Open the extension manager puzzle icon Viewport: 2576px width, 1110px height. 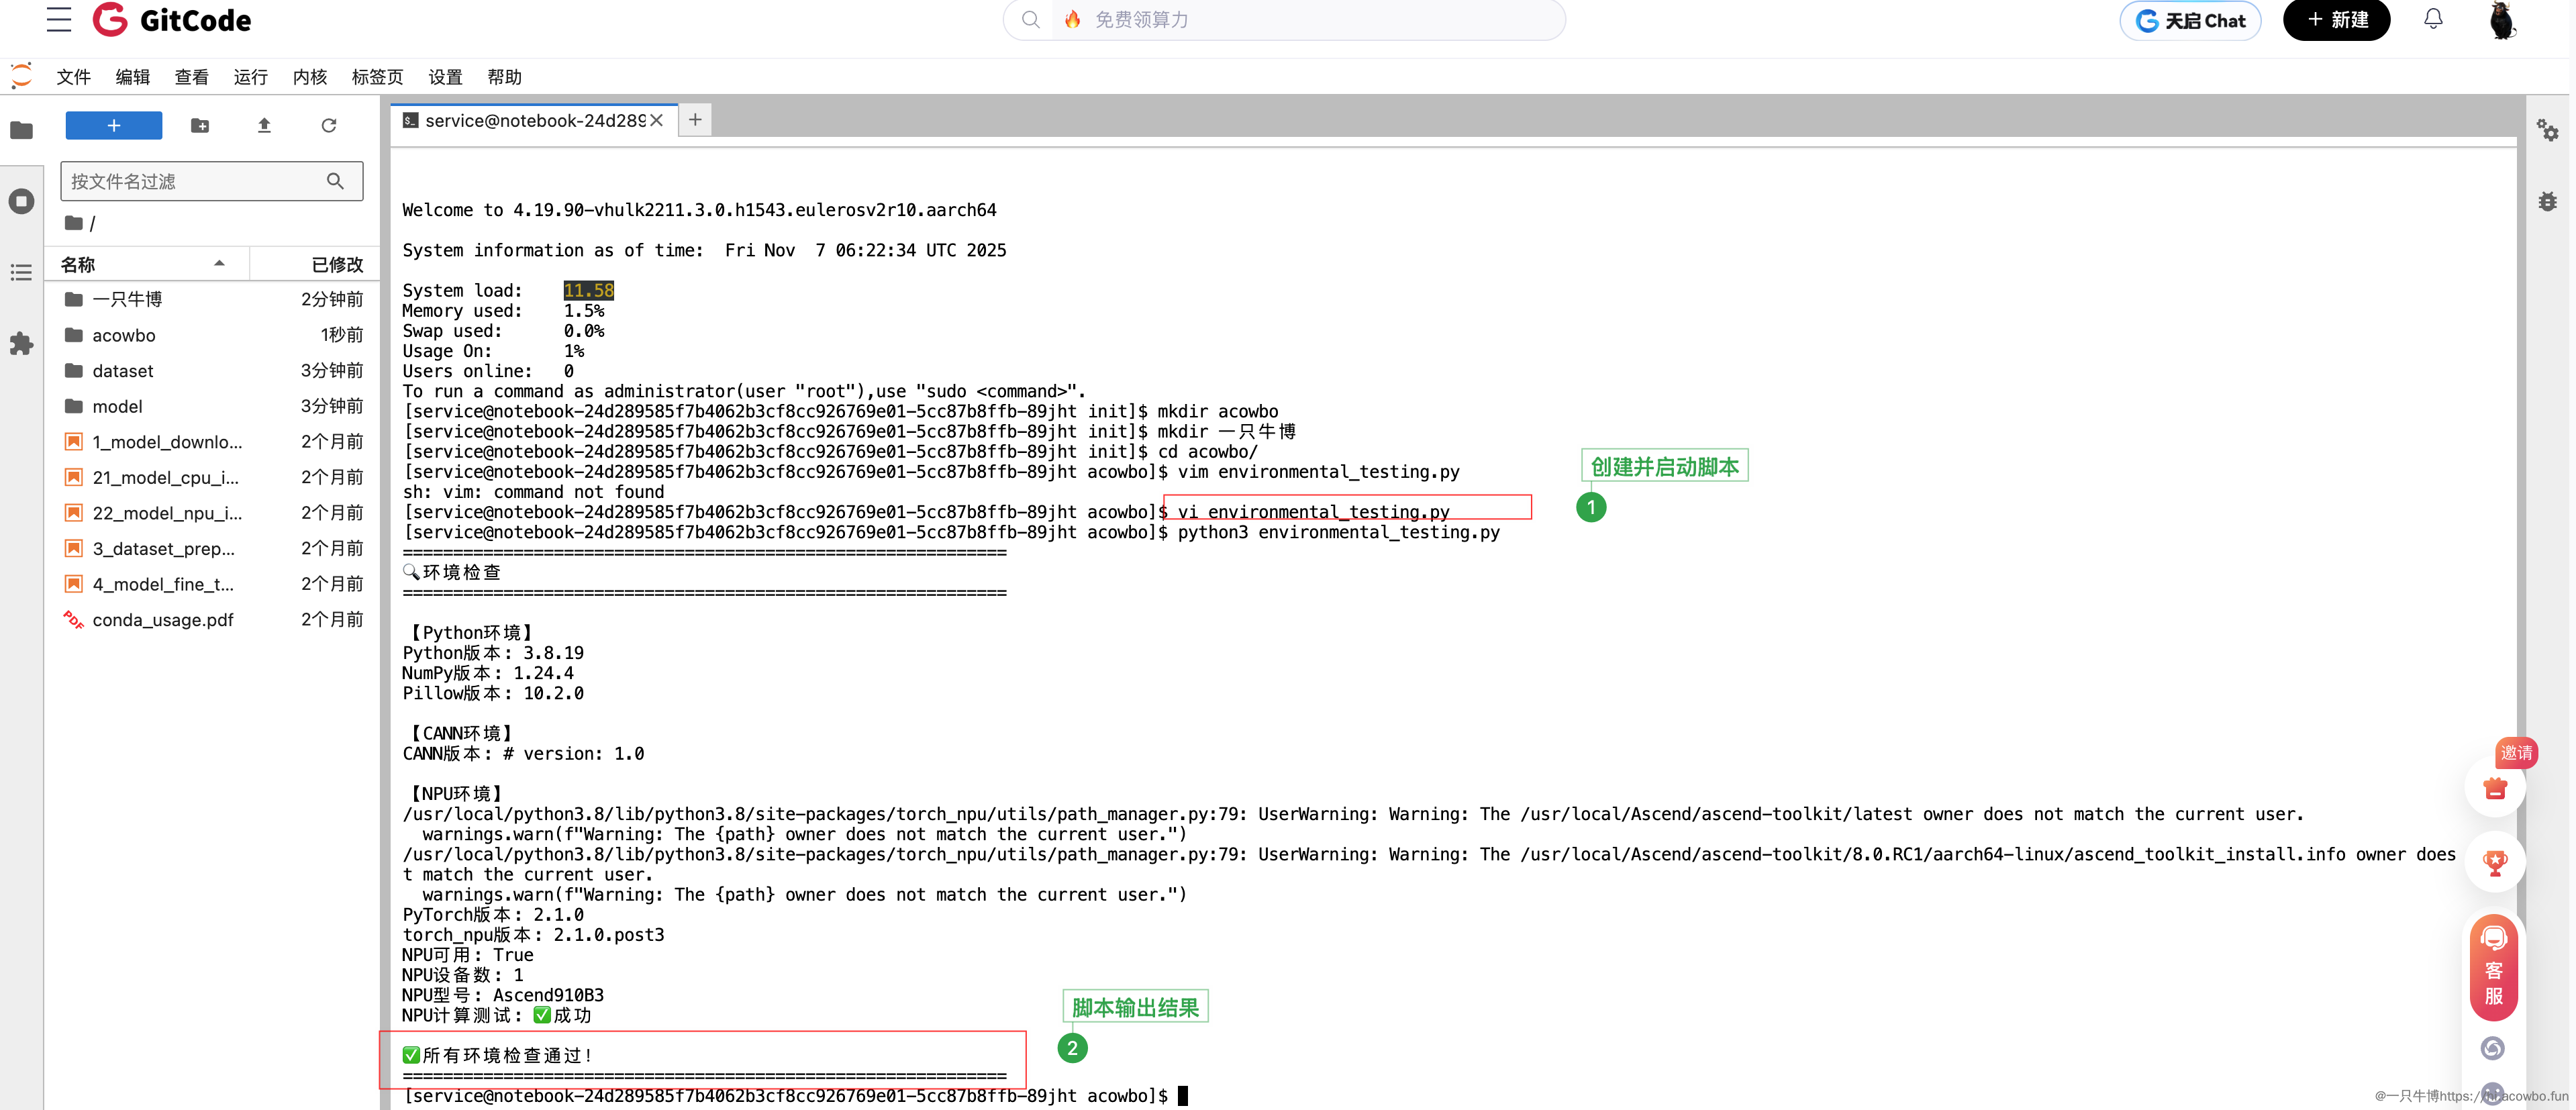pos(21,344)
